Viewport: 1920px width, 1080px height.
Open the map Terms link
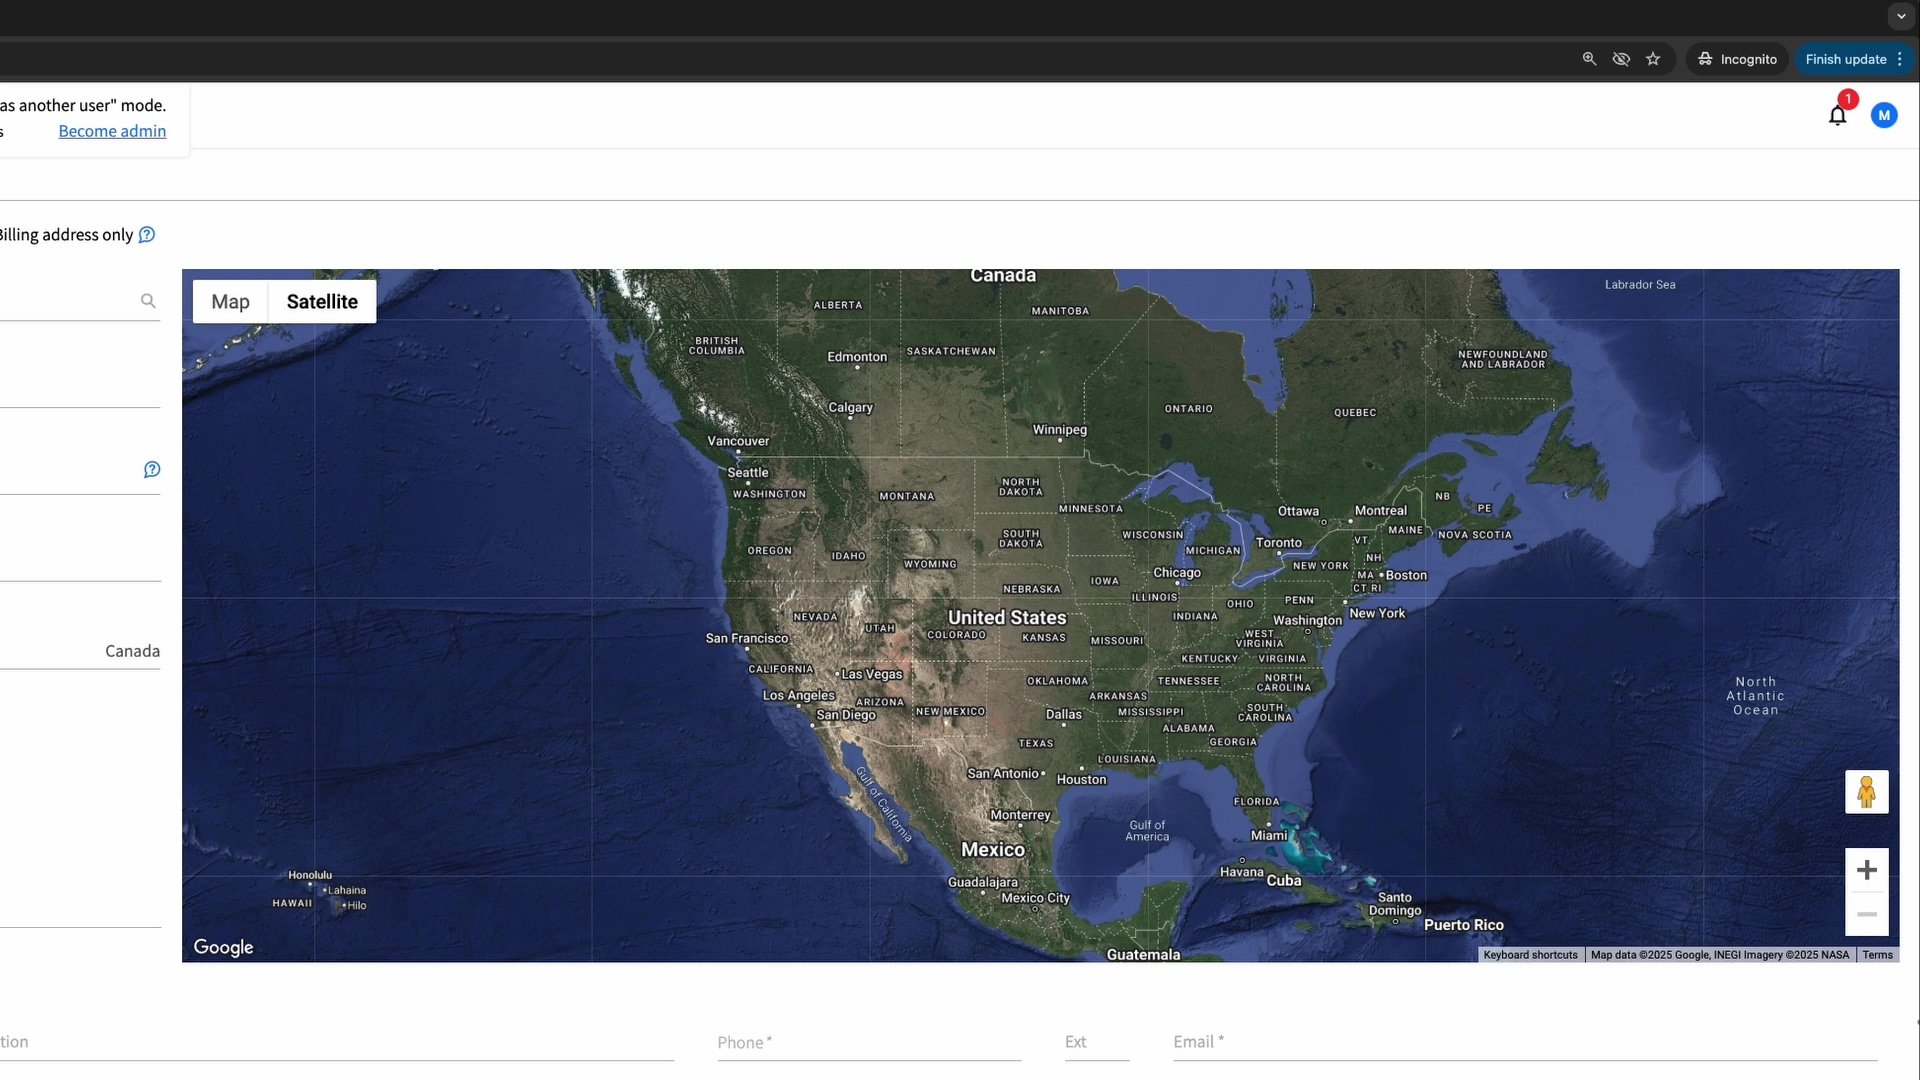pos(1877,955)
